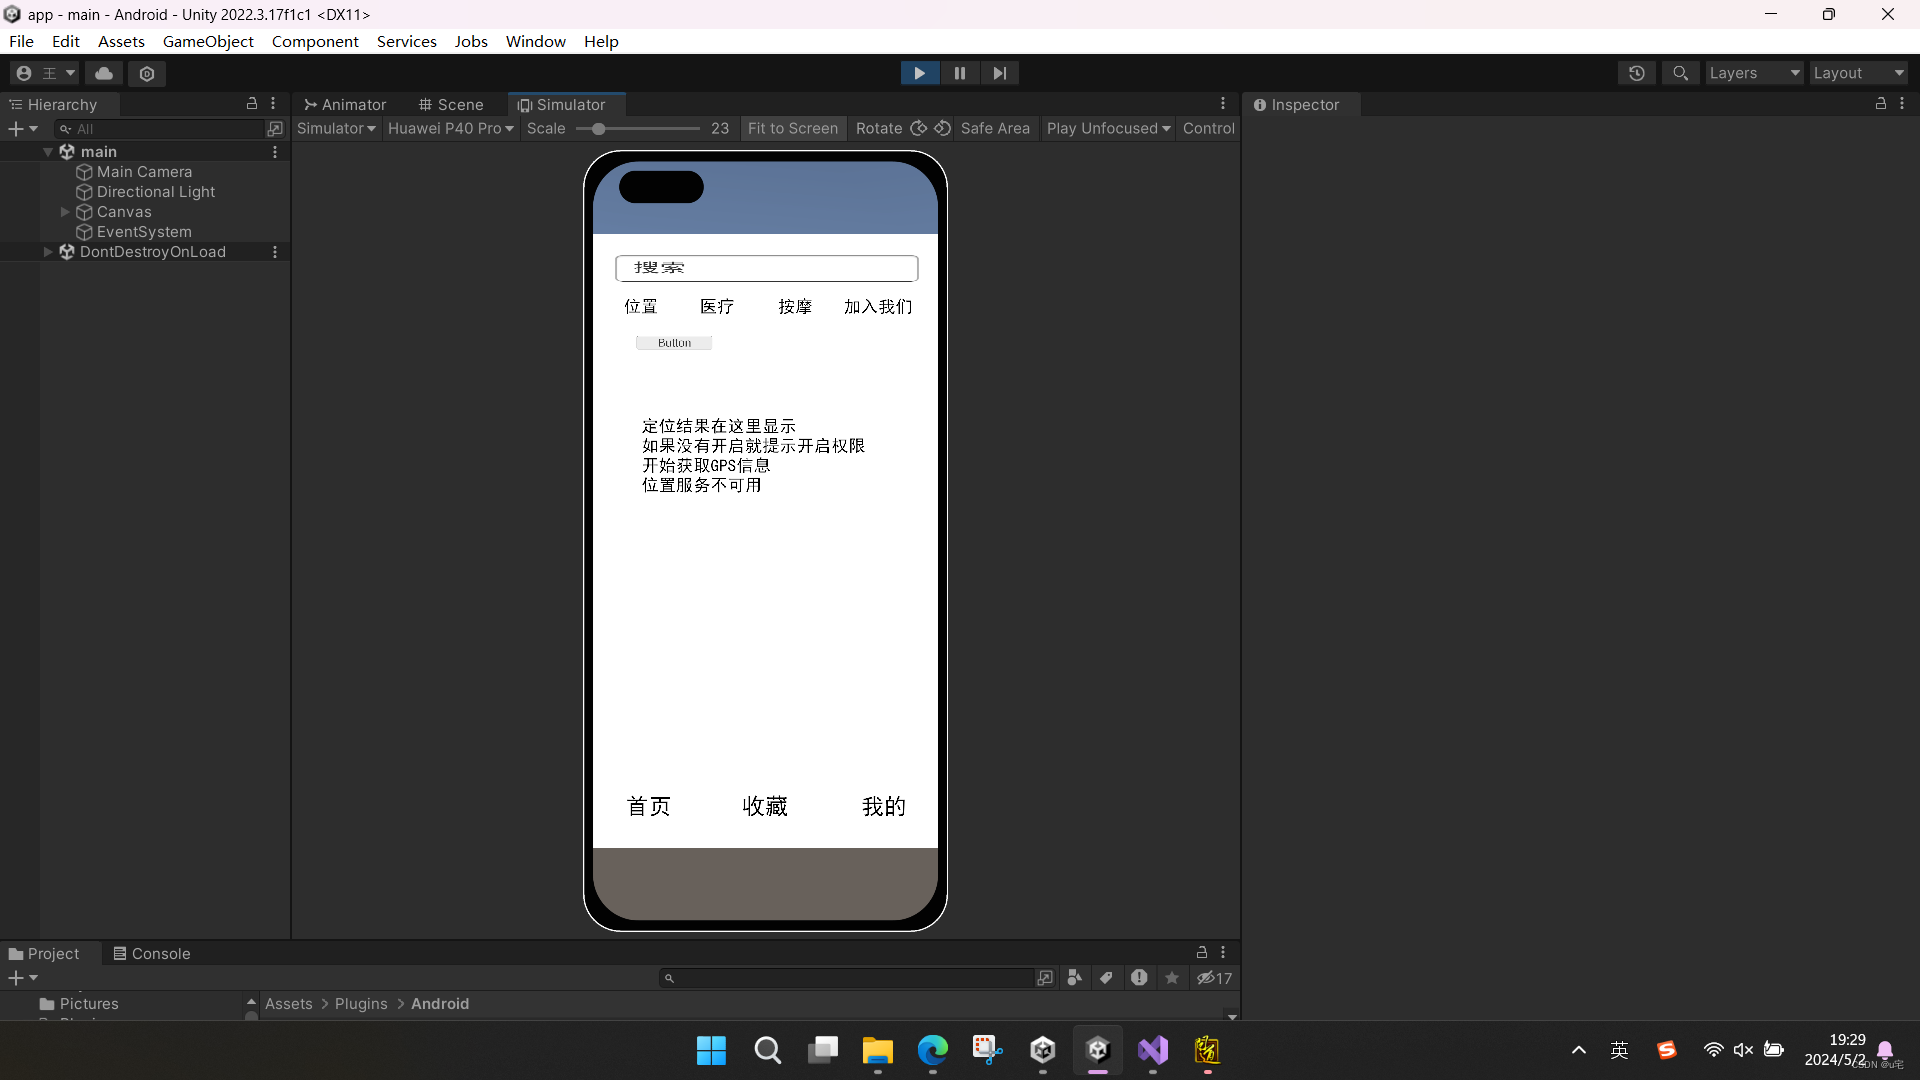This screenshot has height=1080, width=1920.
Task: Toggle the Inspector panel lock
Action: (1881, 104)
